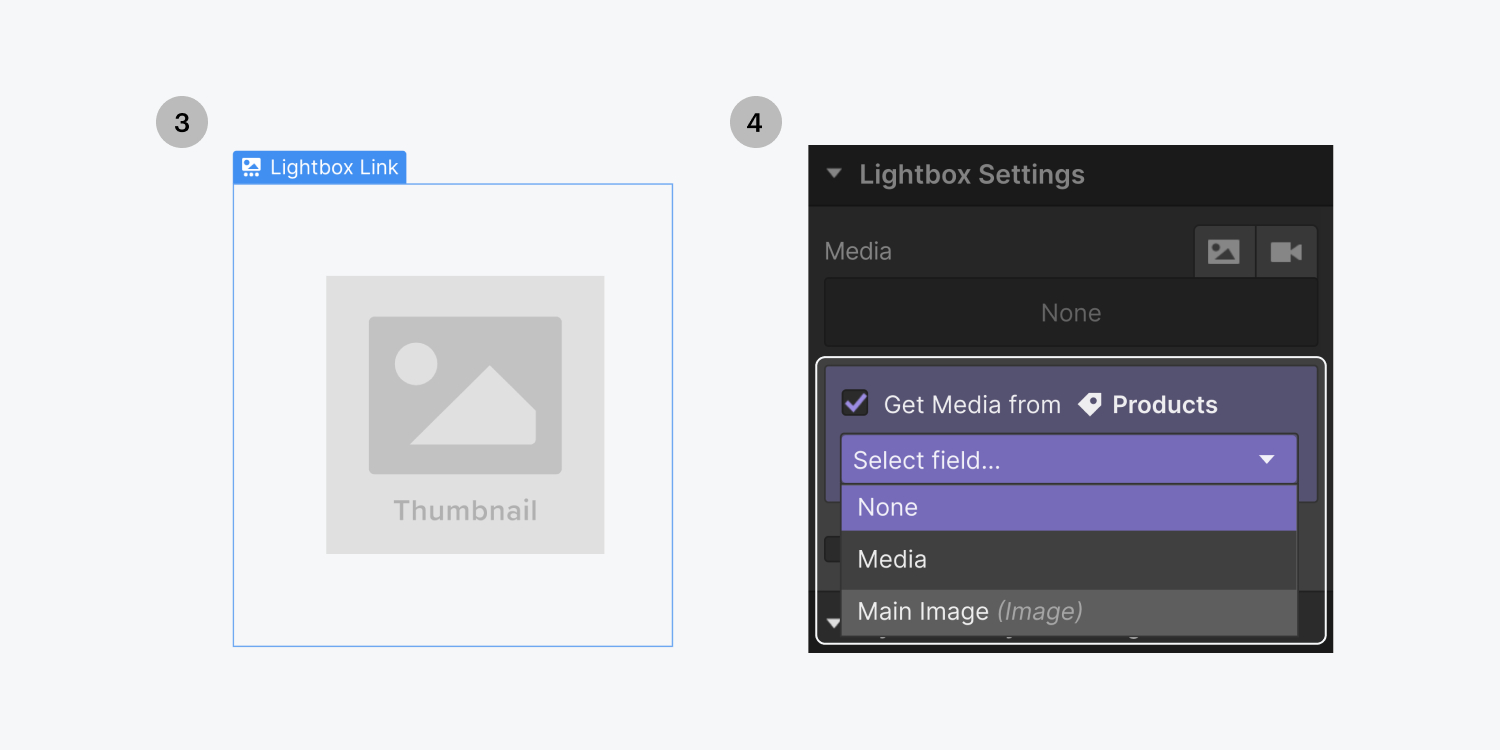Screen dimensions: 1501x751
Task: Click the None media placeholder button
Action: click(1069, 312)
